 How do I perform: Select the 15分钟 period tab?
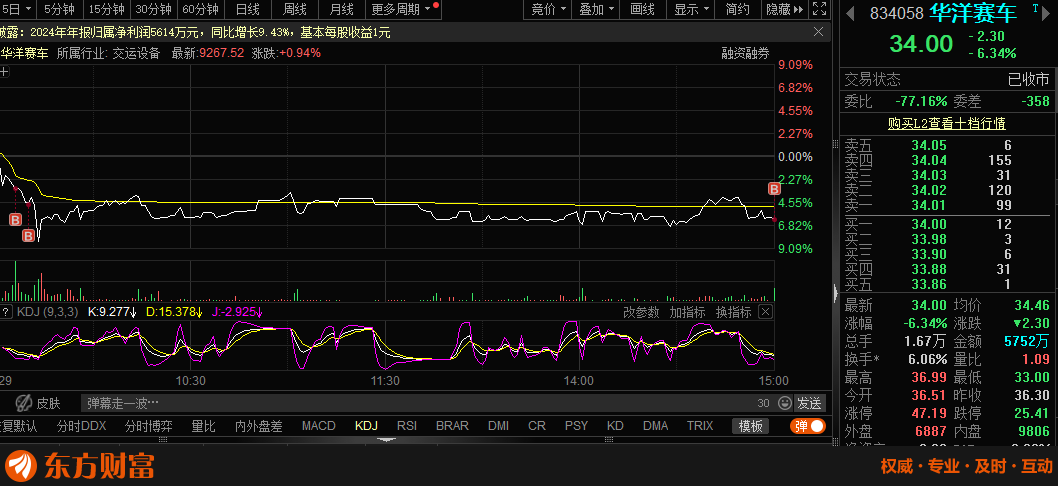point(107,9)
